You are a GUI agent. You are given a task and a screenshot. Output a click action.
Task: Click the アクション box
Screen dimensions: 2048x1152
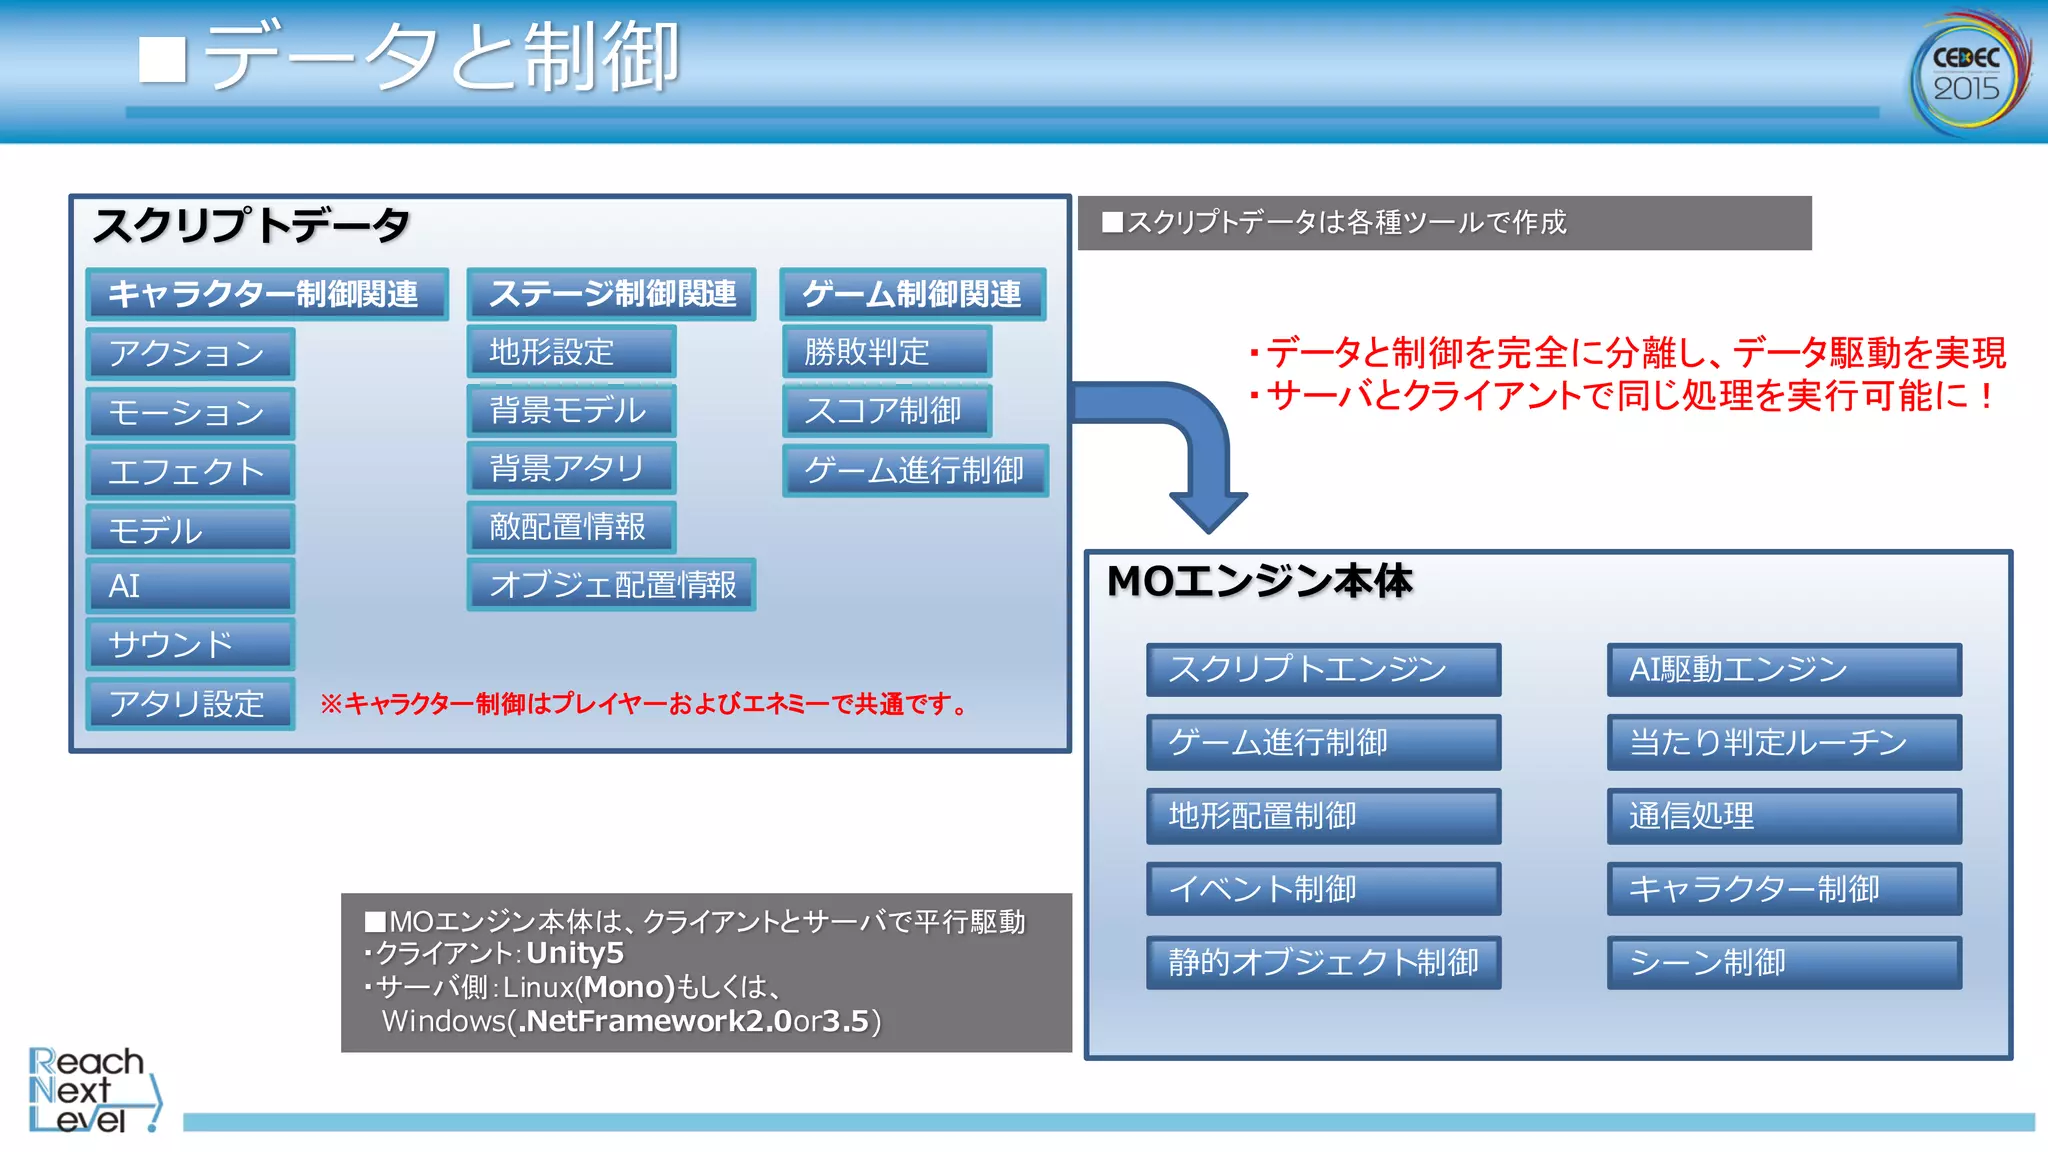[190, 354]
